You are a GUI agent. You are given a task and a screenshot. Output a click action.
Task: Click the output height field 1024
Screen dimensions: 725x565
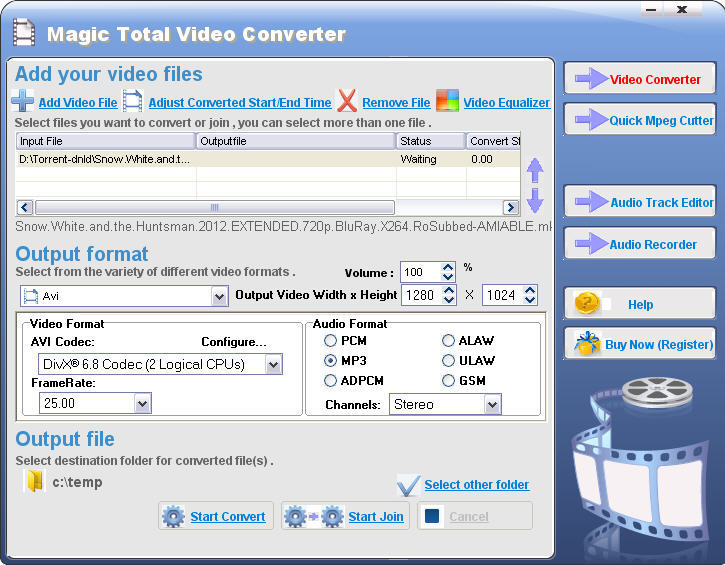pos(503,295)
